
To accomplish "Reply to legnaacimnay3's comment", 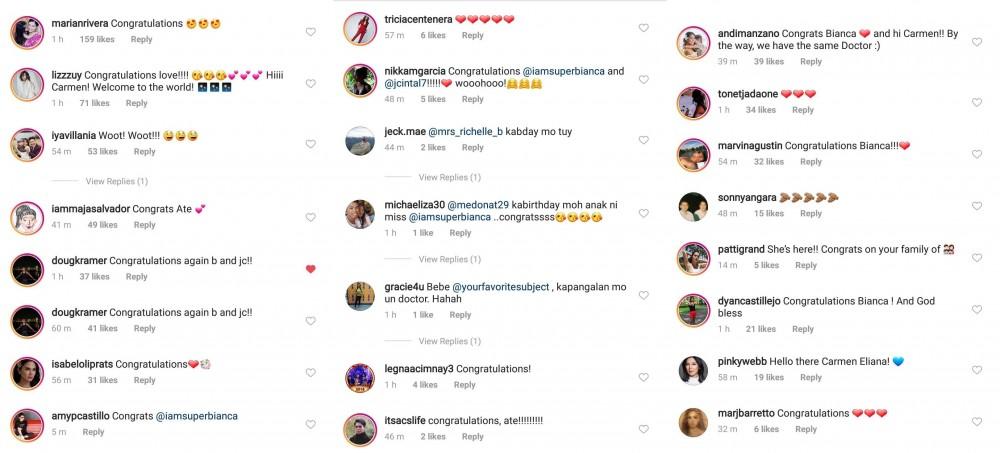I will 464,385.
